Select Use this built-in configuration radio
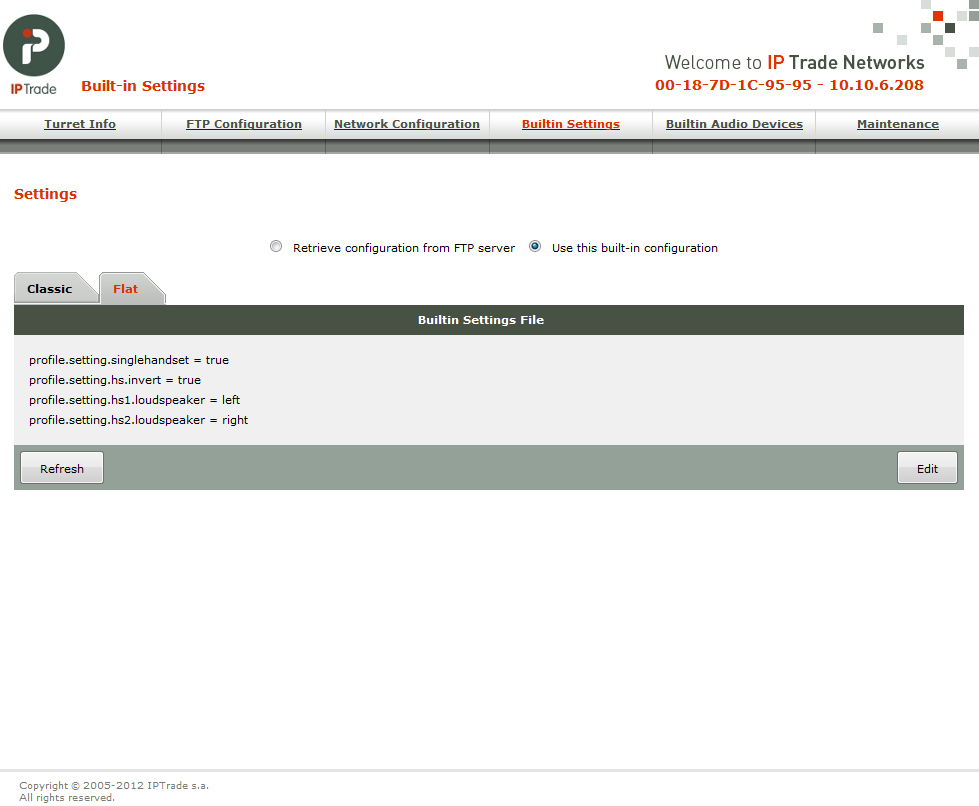Image resolution: width=979 pixels, height=806 pixels. click(535, 247)
